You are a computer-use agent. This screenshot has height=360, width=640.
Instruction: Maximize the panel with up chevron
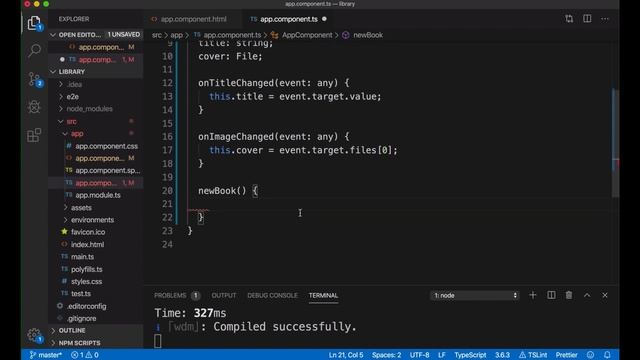pyautogui.click(x=587, y=296)
